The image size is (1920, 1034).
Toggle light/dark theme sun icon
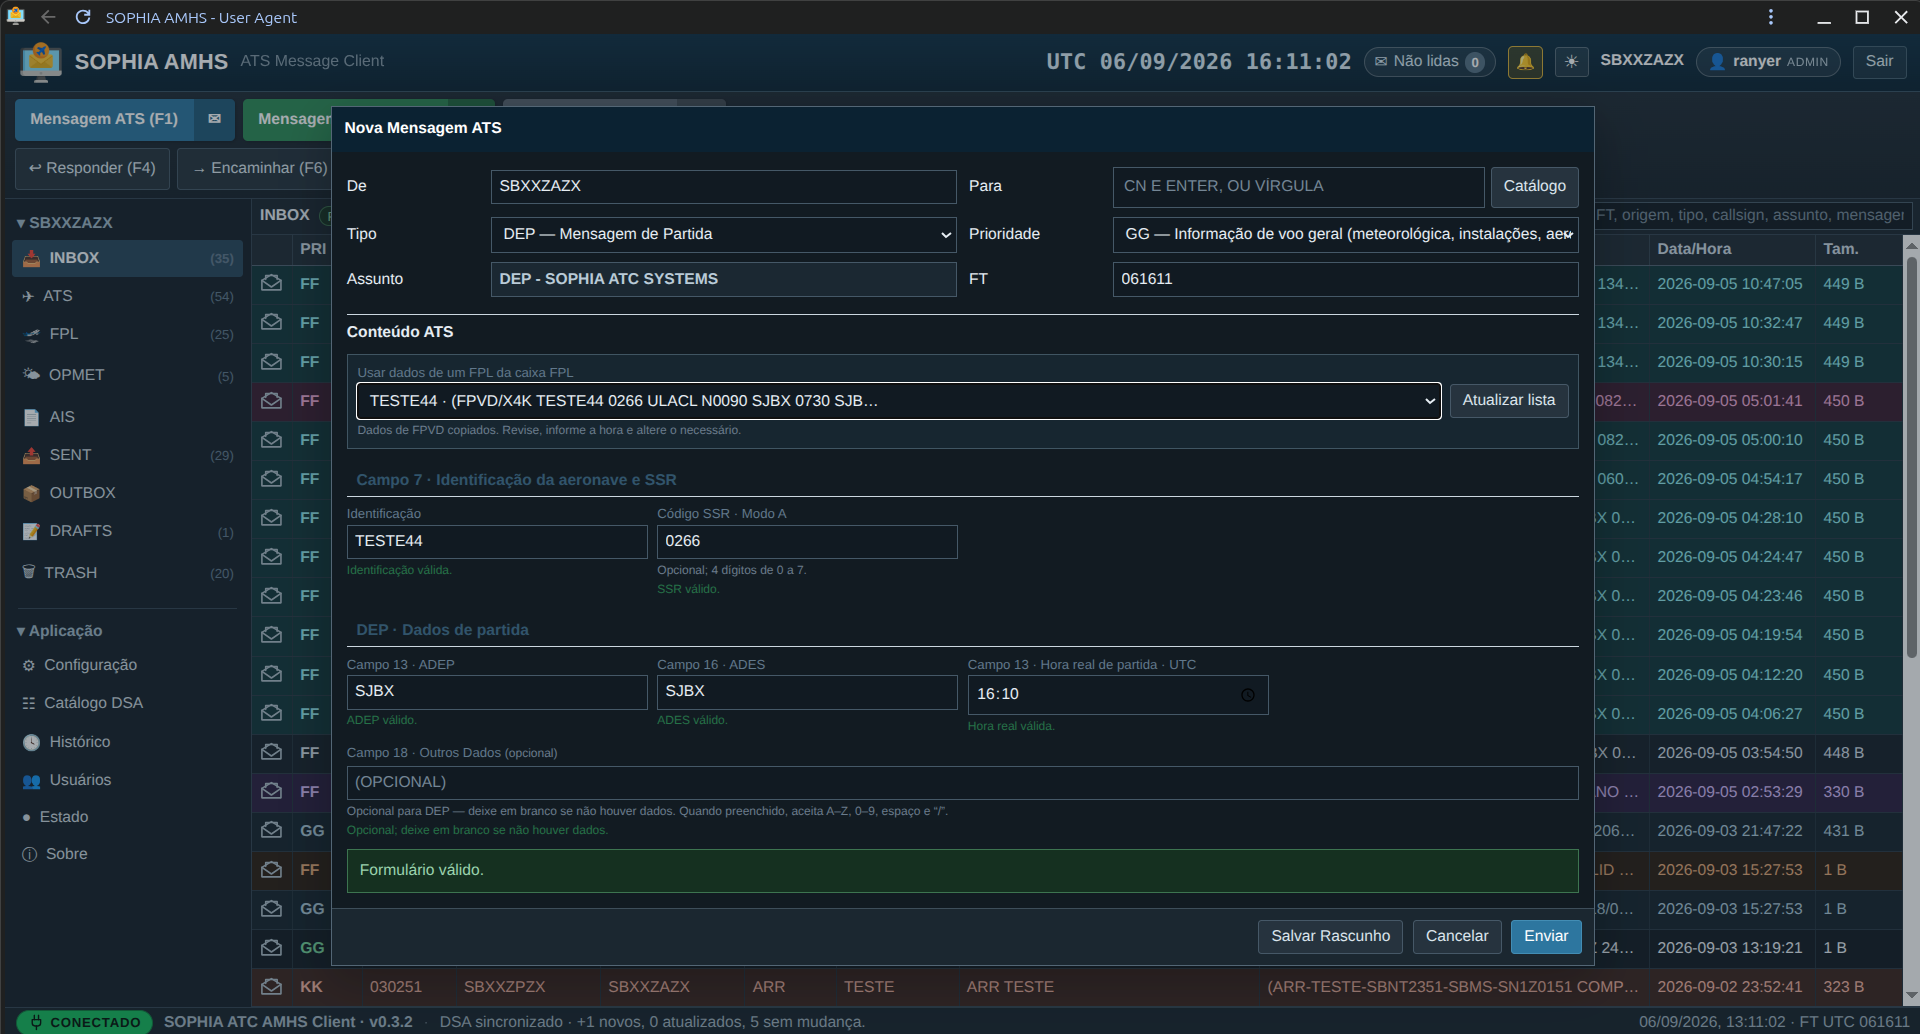(1571, 62)
